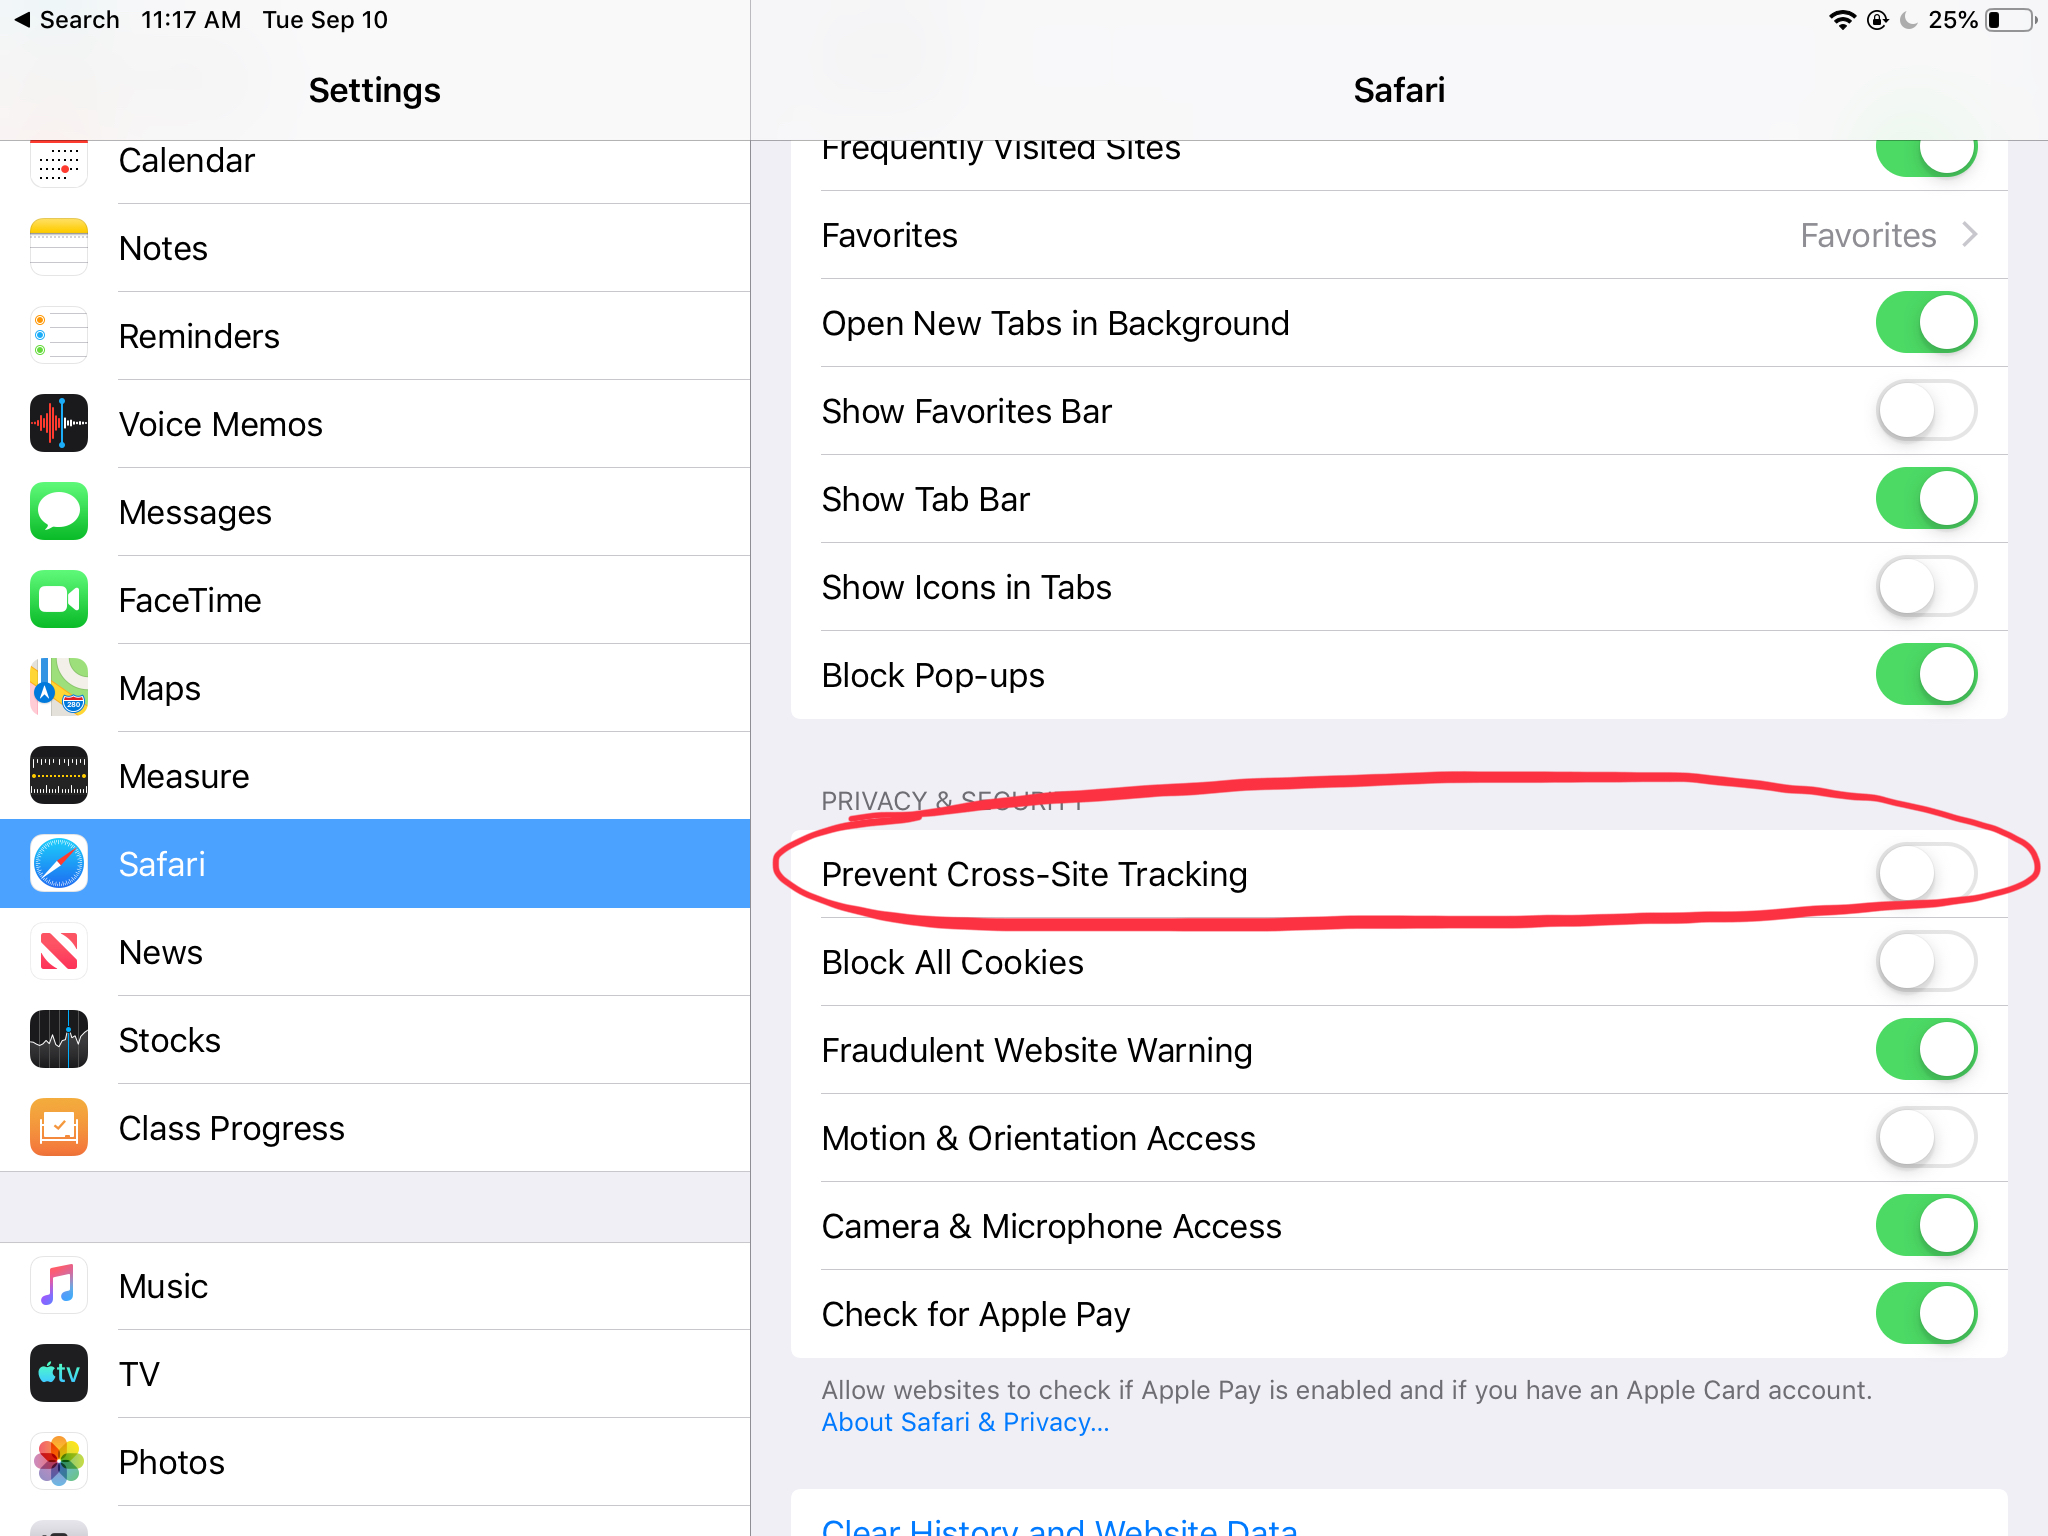Screen dimensions: 2048x1536
Task: Open Photos settings
Action: pos(375,1462)
